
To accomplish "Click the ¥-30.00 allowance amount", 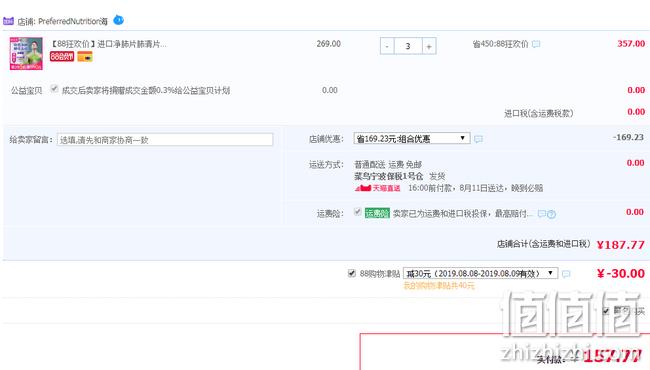I will 621,273.
